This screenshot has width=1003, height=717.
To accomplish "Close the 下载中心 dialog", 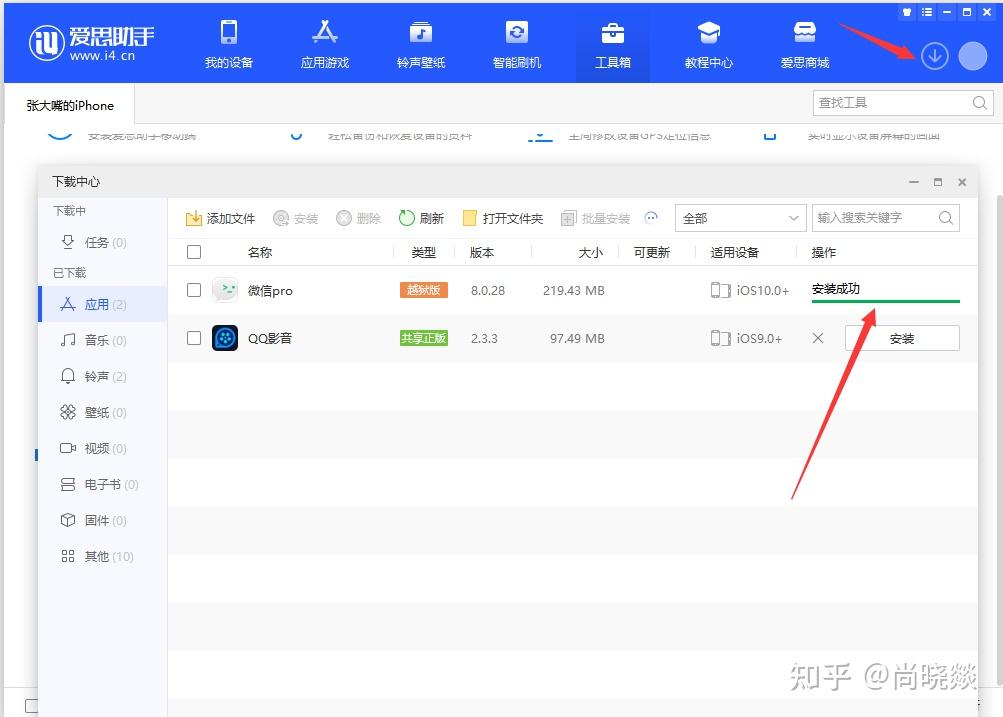I will coord(962,182).
